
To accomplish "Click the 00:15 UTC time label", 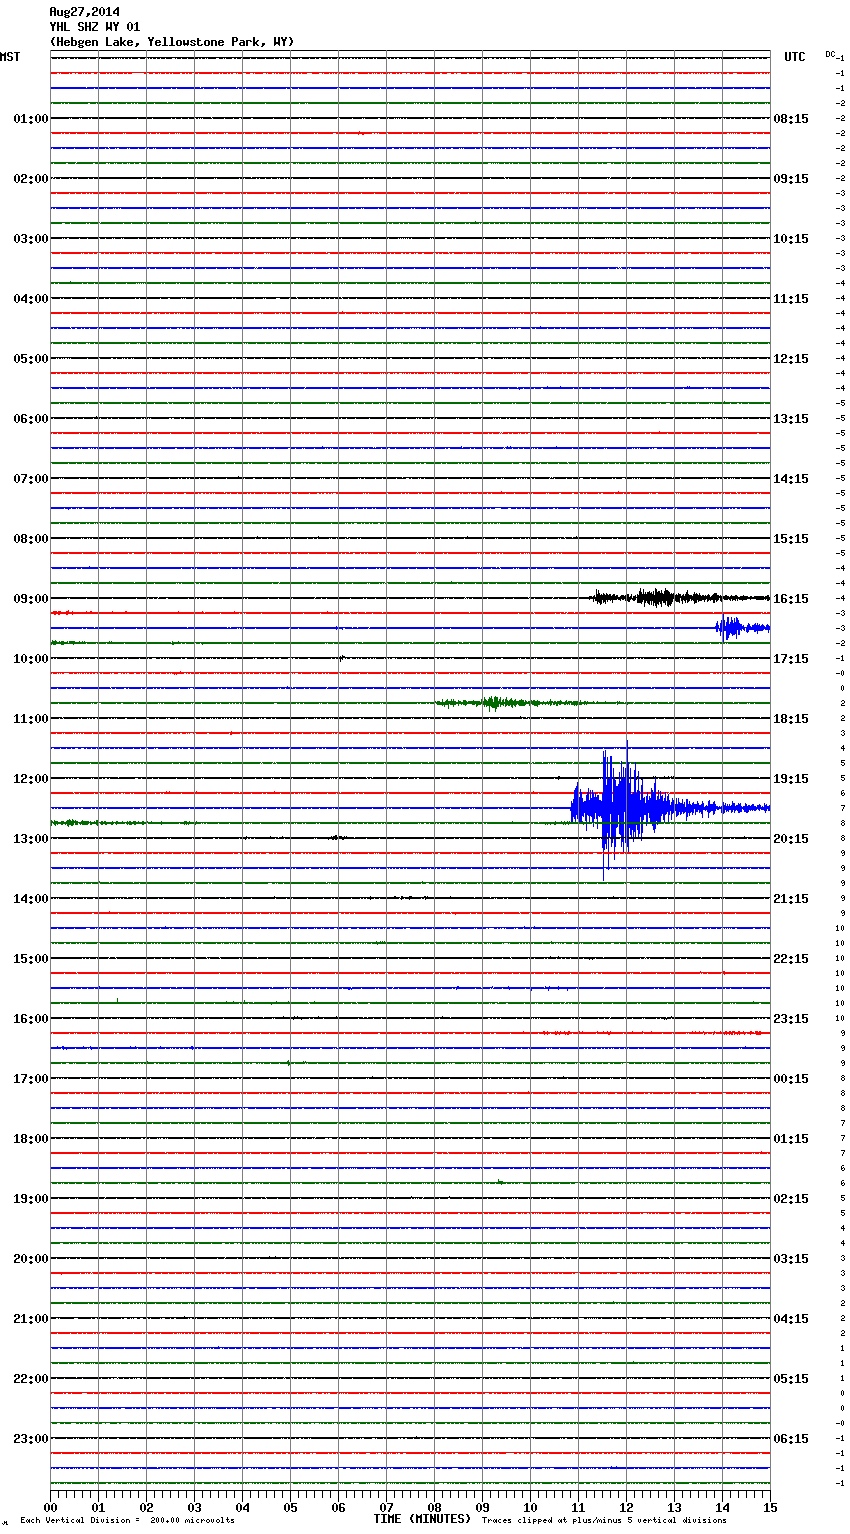I will tap(791, 1079).
